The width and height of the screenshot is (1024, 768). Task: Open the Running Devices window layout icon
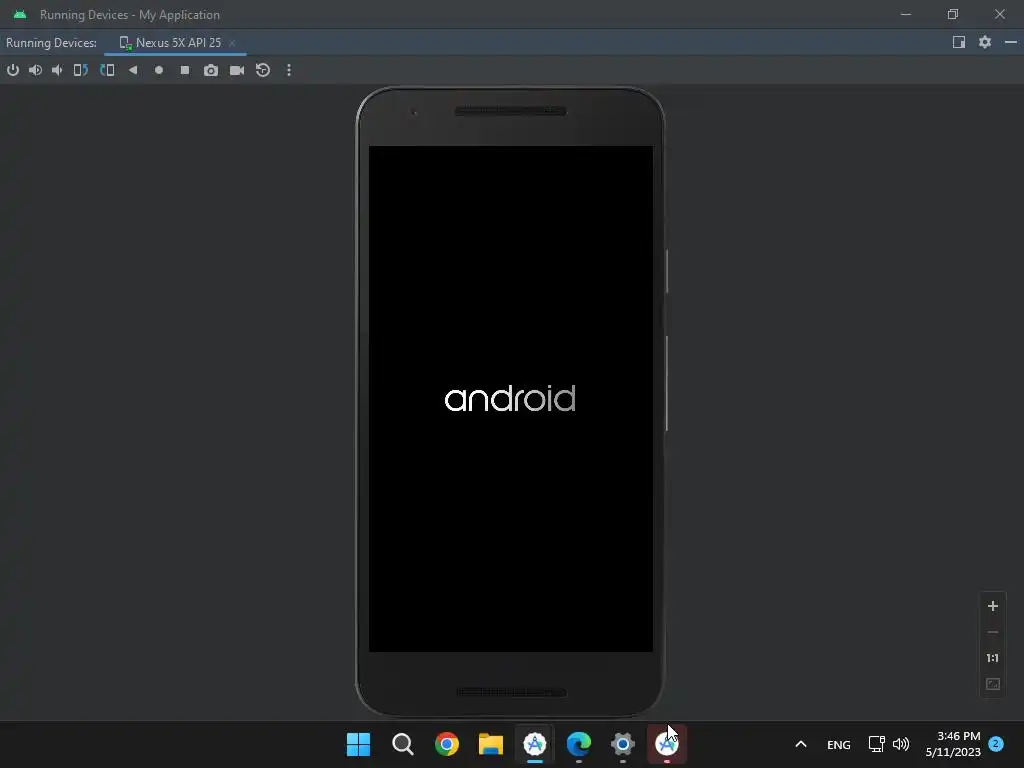click(959, 42)
